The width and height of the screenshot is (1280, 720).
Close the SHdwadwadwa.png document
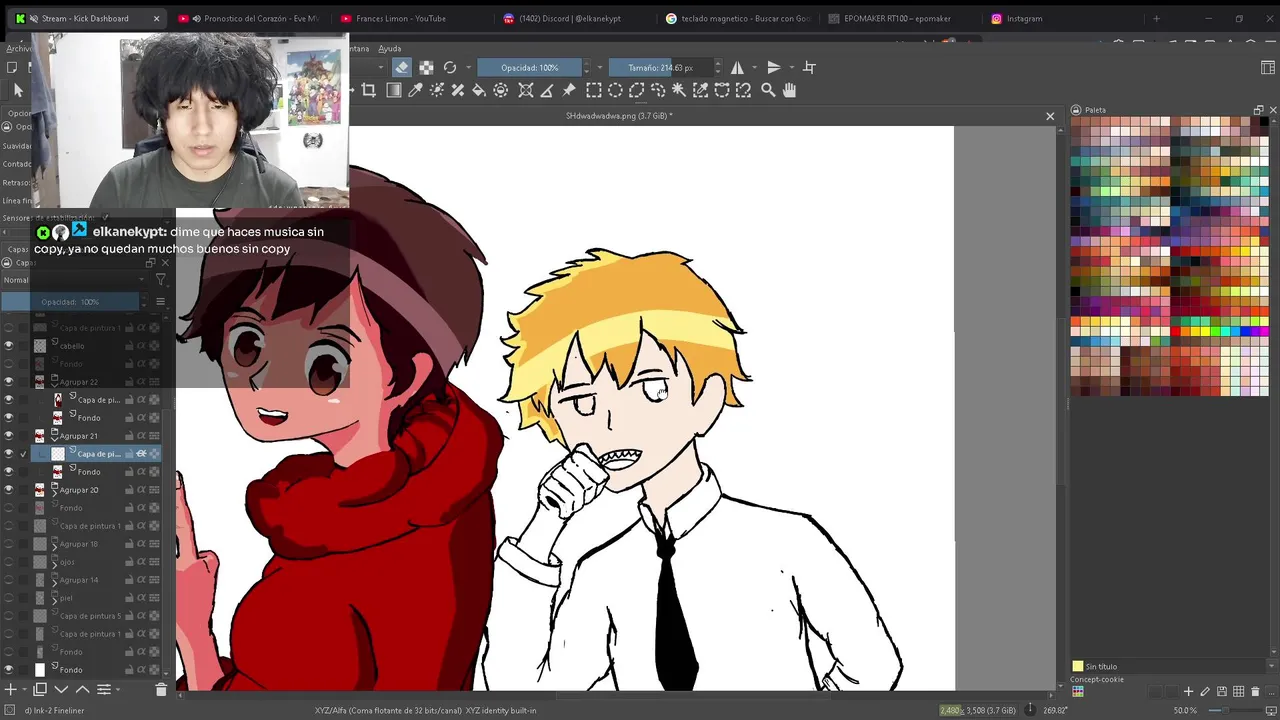(1050, 116)
